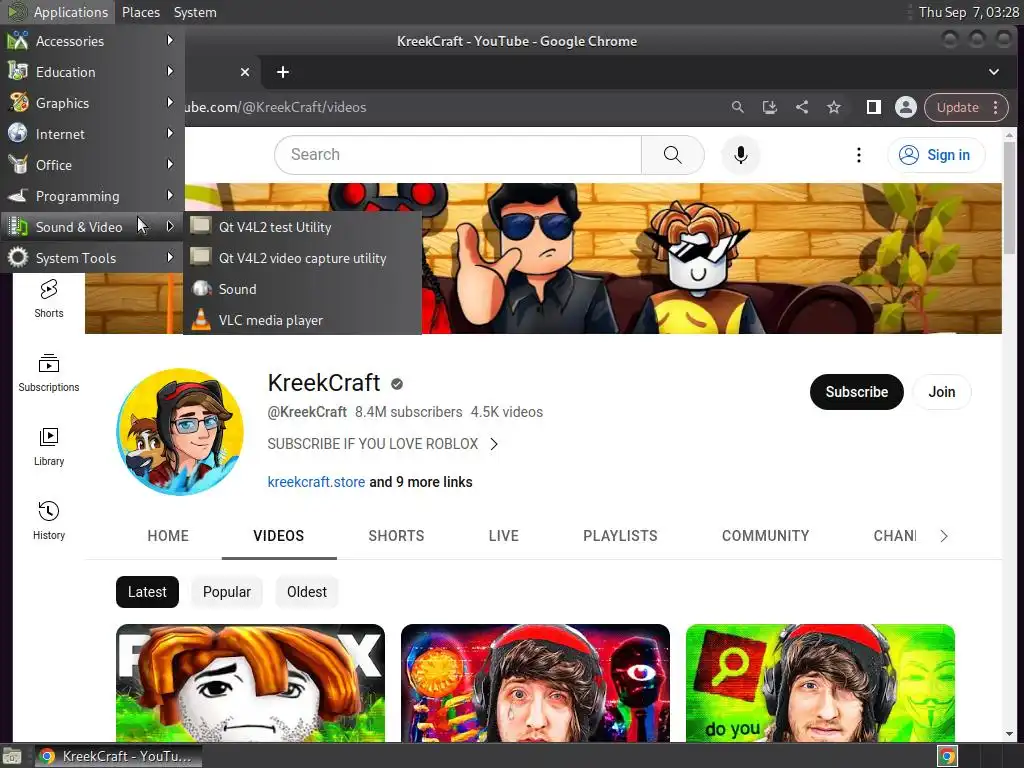Click the clock Thu Sep 7, 03:28
Image resolution: width=1024 pixels, height=768 pixels.
[968, 12]
